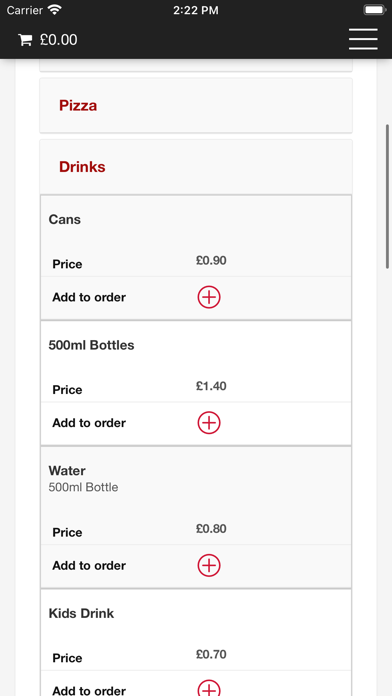Screen dimensions: 392x696
Task: Collapse the Drinks category
Action: [x=196, y=167]
